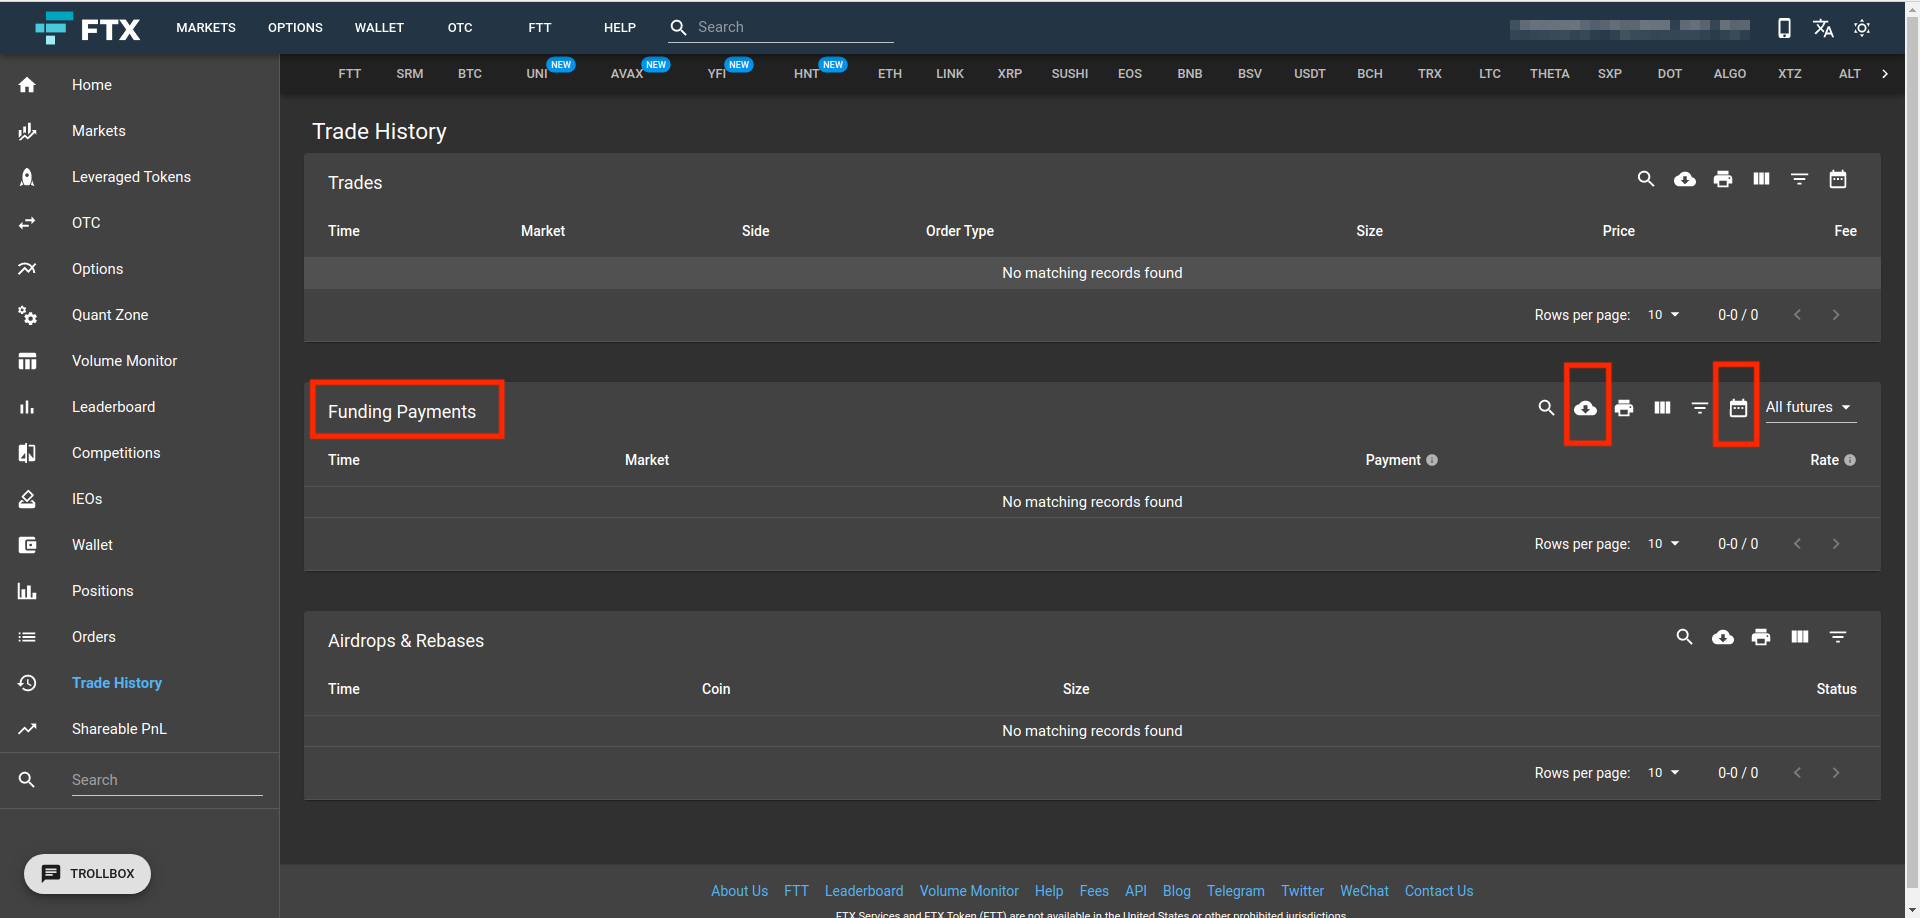1920x918 pixels.
Task: Download Airdrops & Rebases CSV
Action: point(1723,637)
